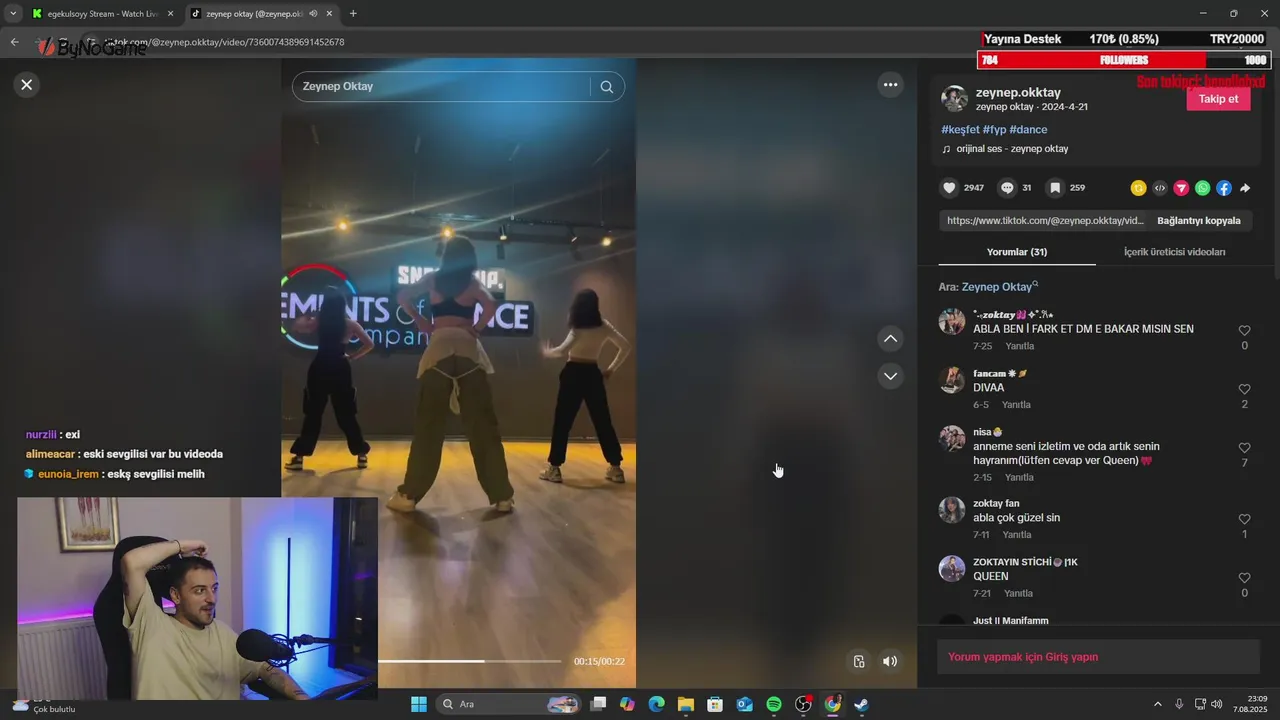The image size is (1280, 720).
Task: Show hidden system tray icons chevron
Action: (x=1158, y=704)
